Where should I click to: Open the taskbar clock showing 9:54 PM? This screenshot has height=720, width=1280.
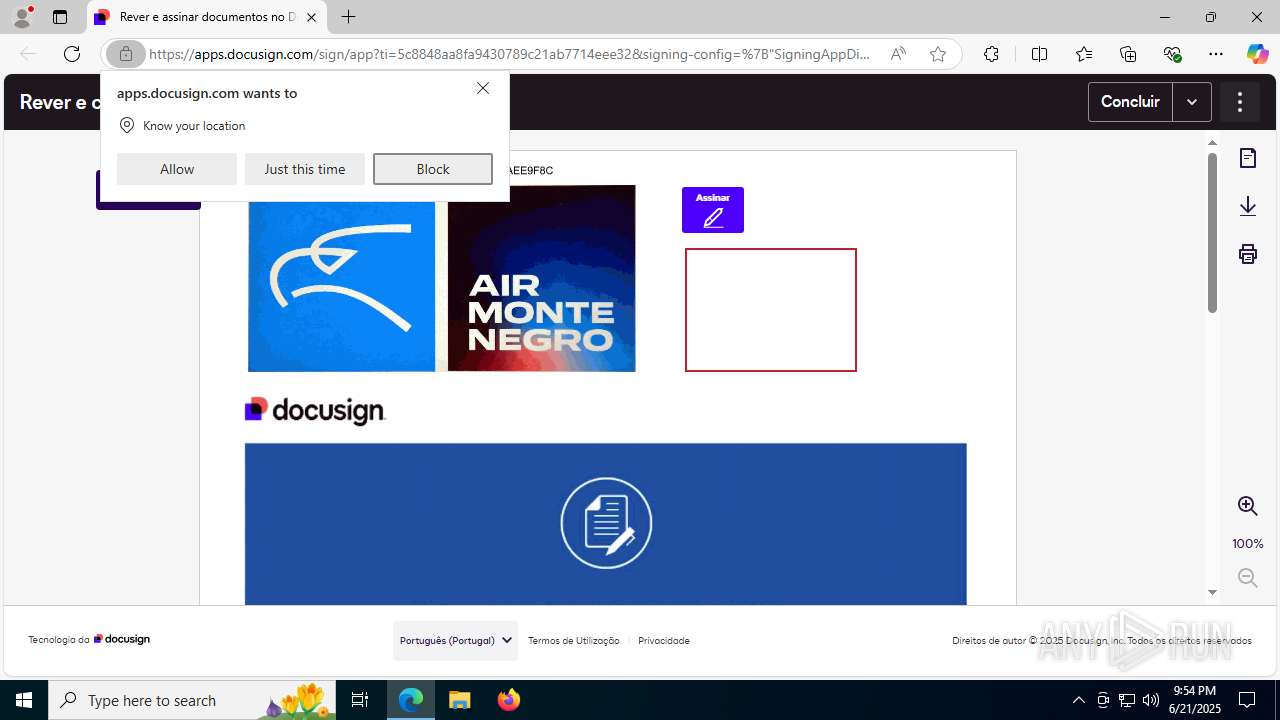point(1195,700)
